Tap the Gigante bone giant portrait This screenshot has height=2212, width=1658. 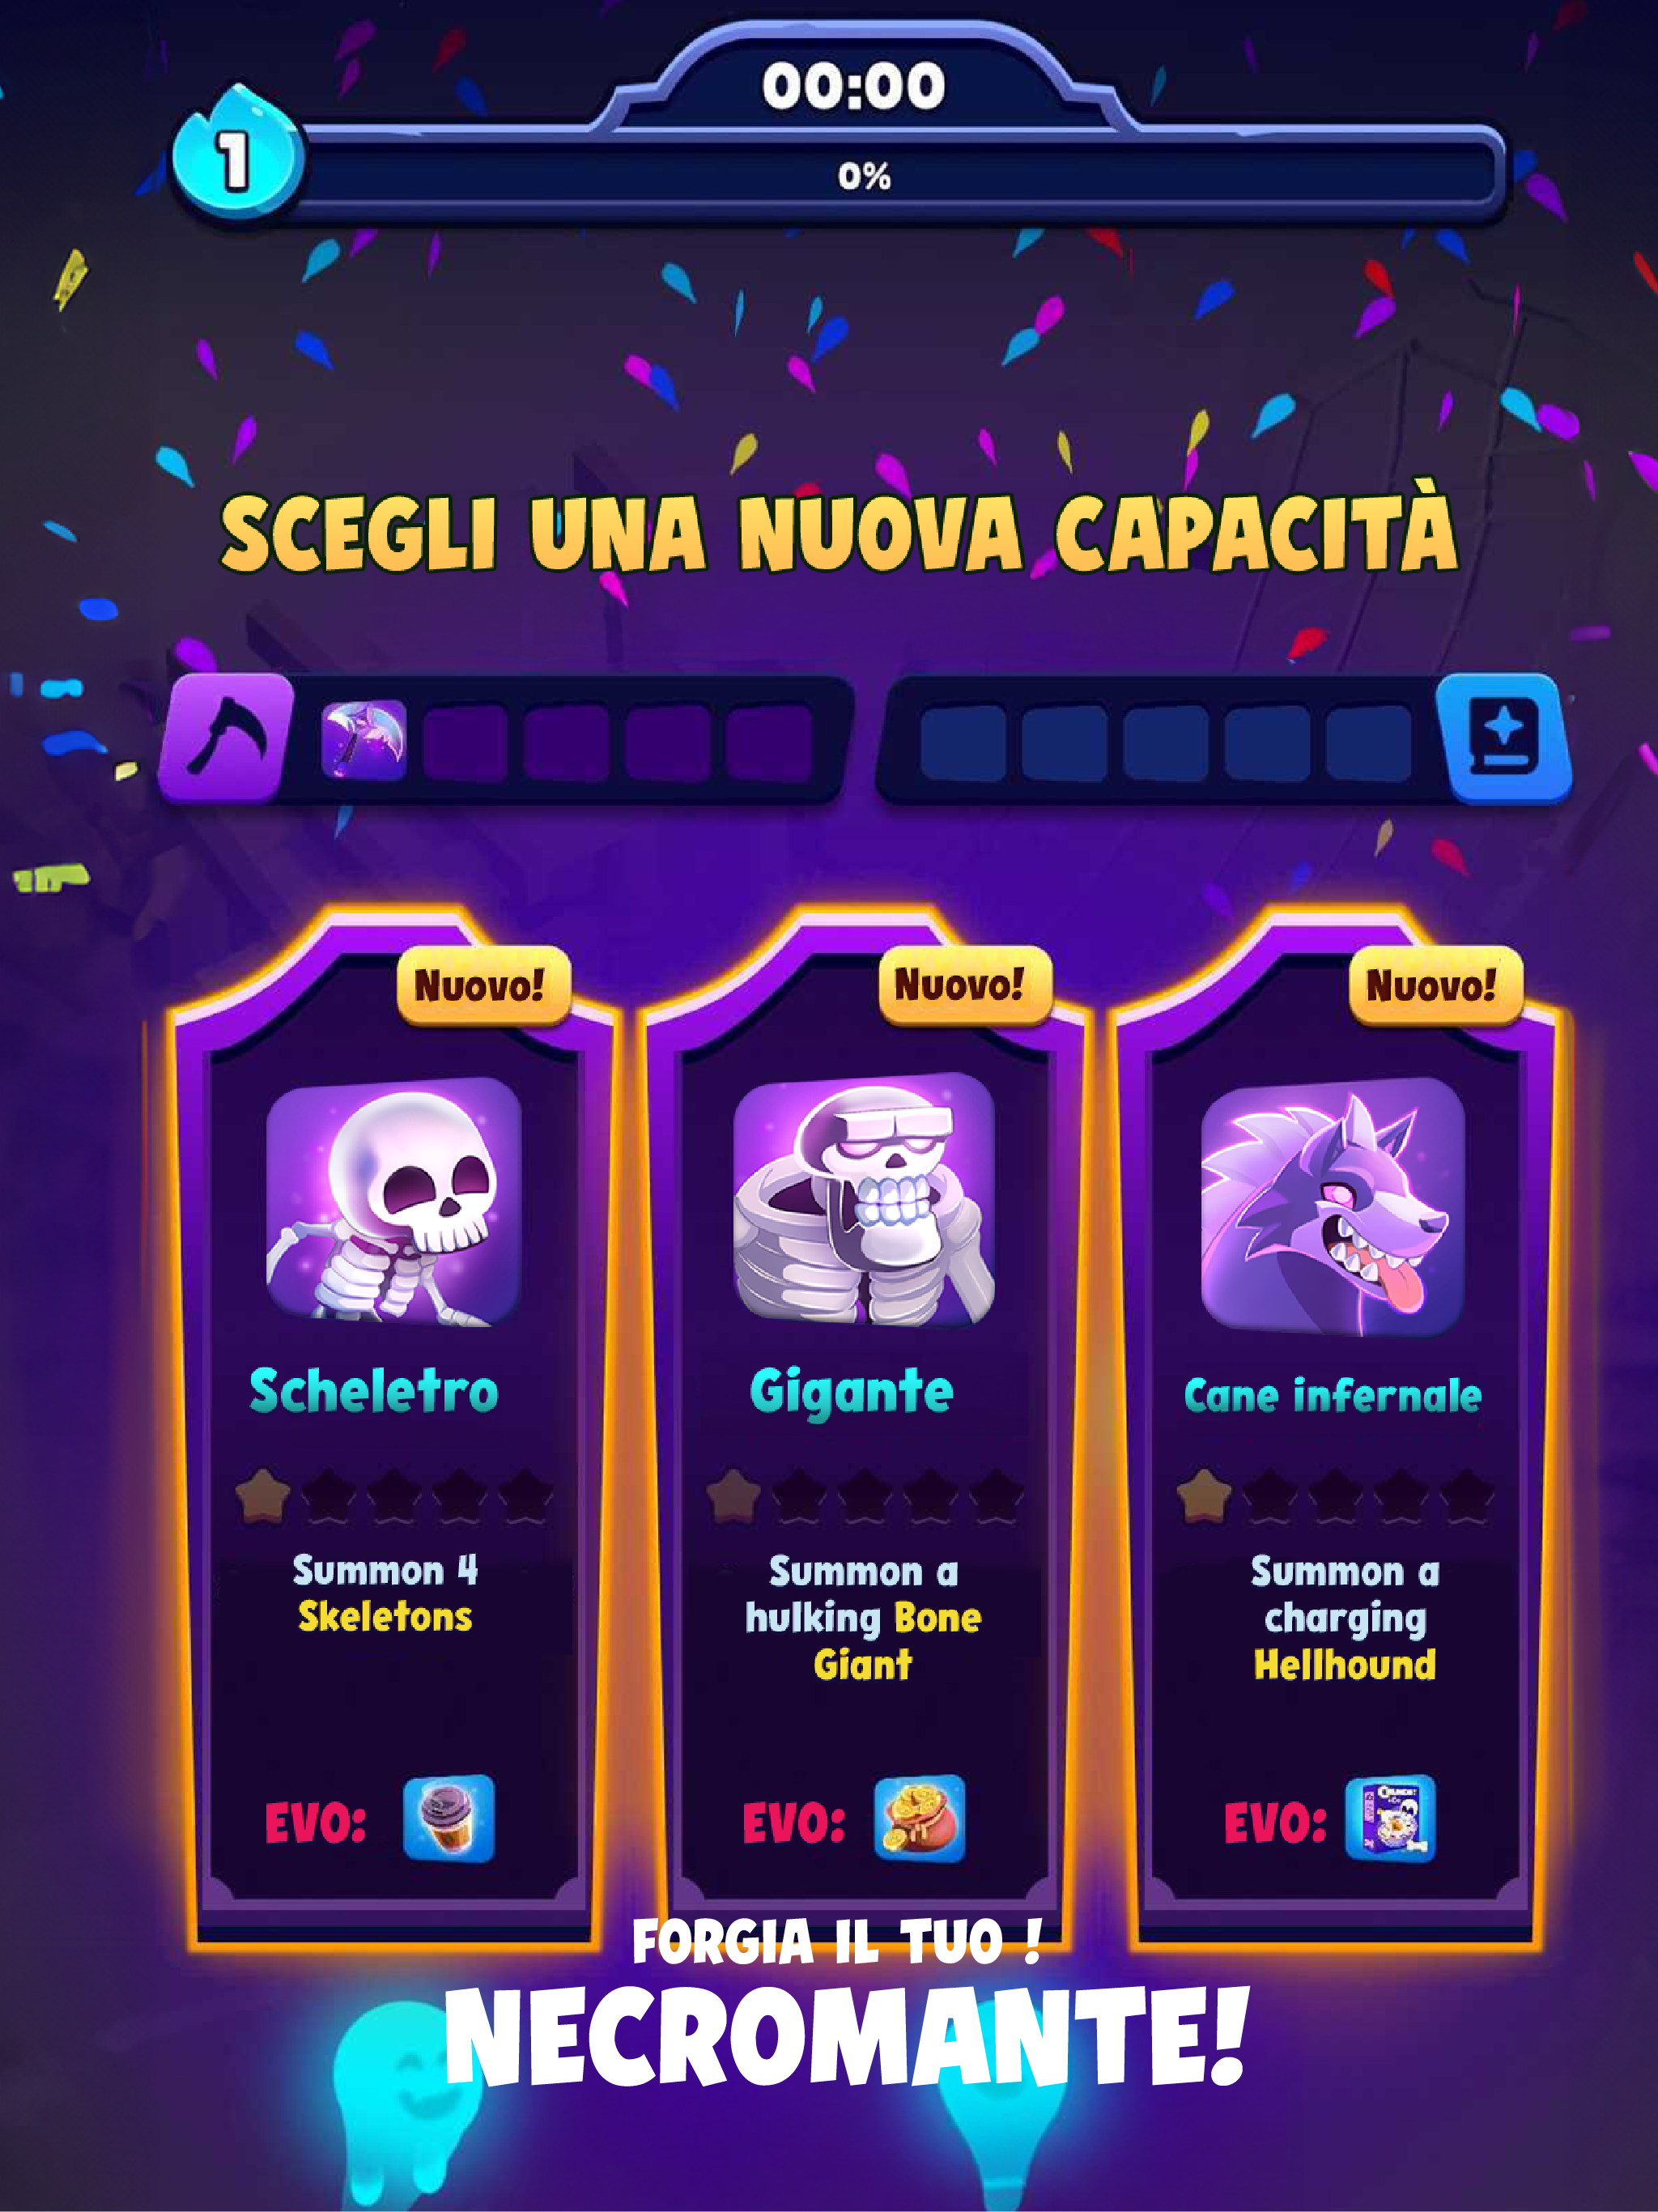[x=864, y=1200]
